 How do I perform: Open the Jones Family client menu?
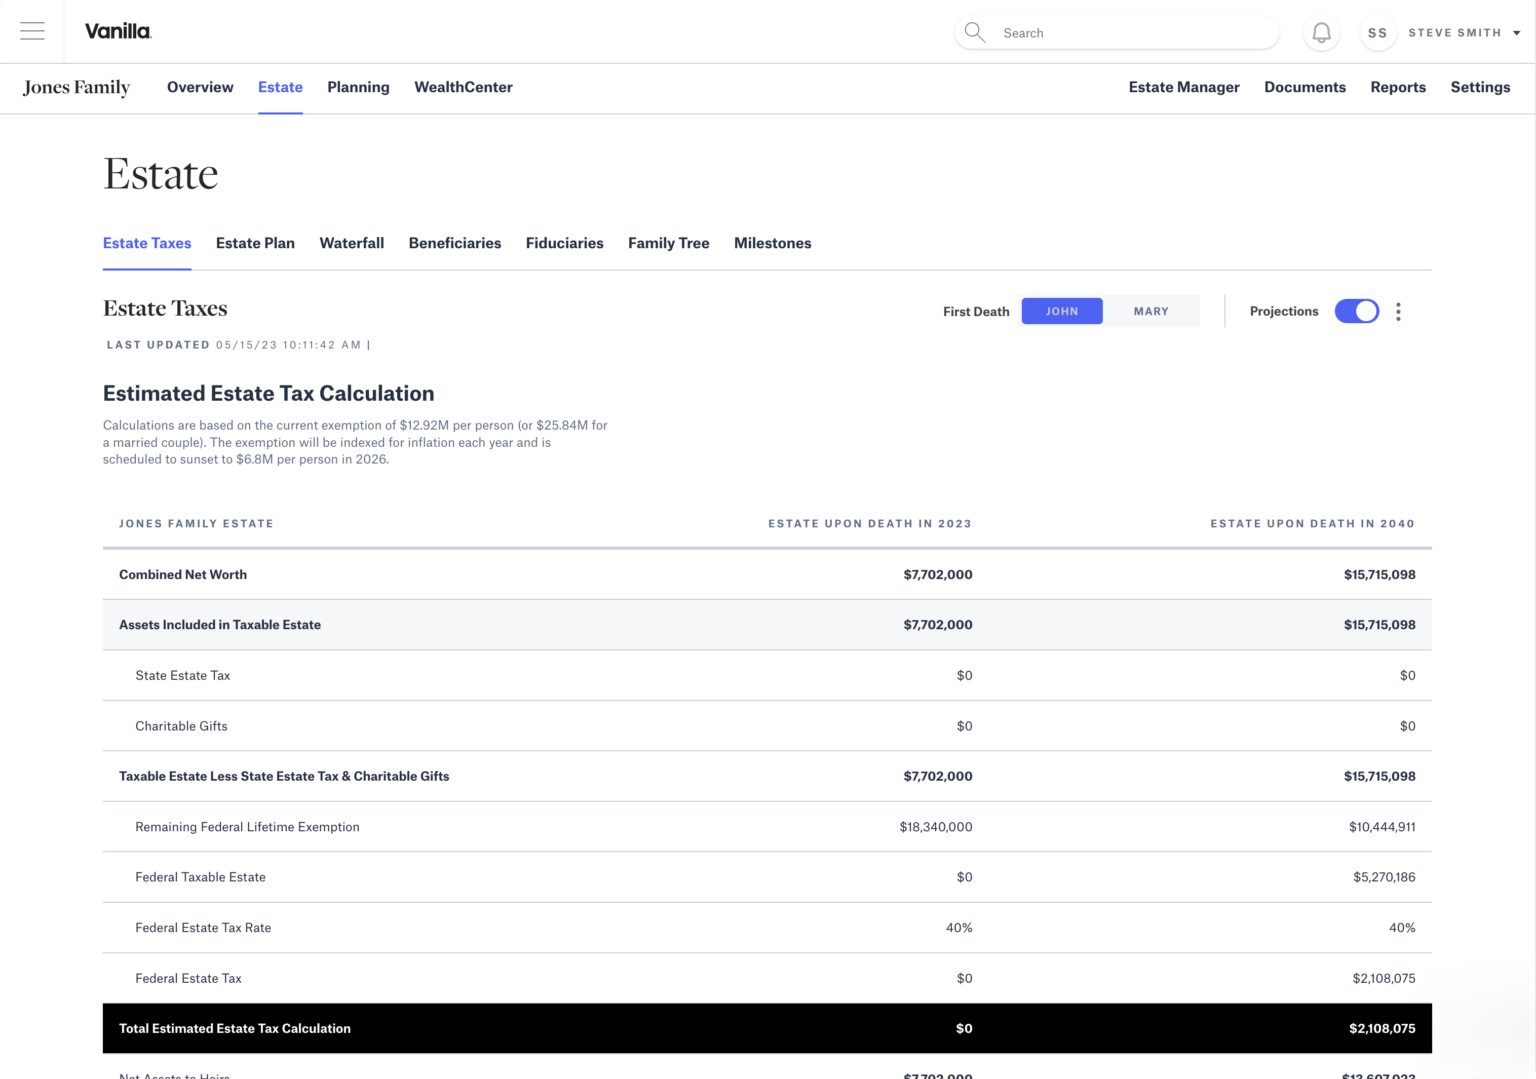(x=76, y=88)
